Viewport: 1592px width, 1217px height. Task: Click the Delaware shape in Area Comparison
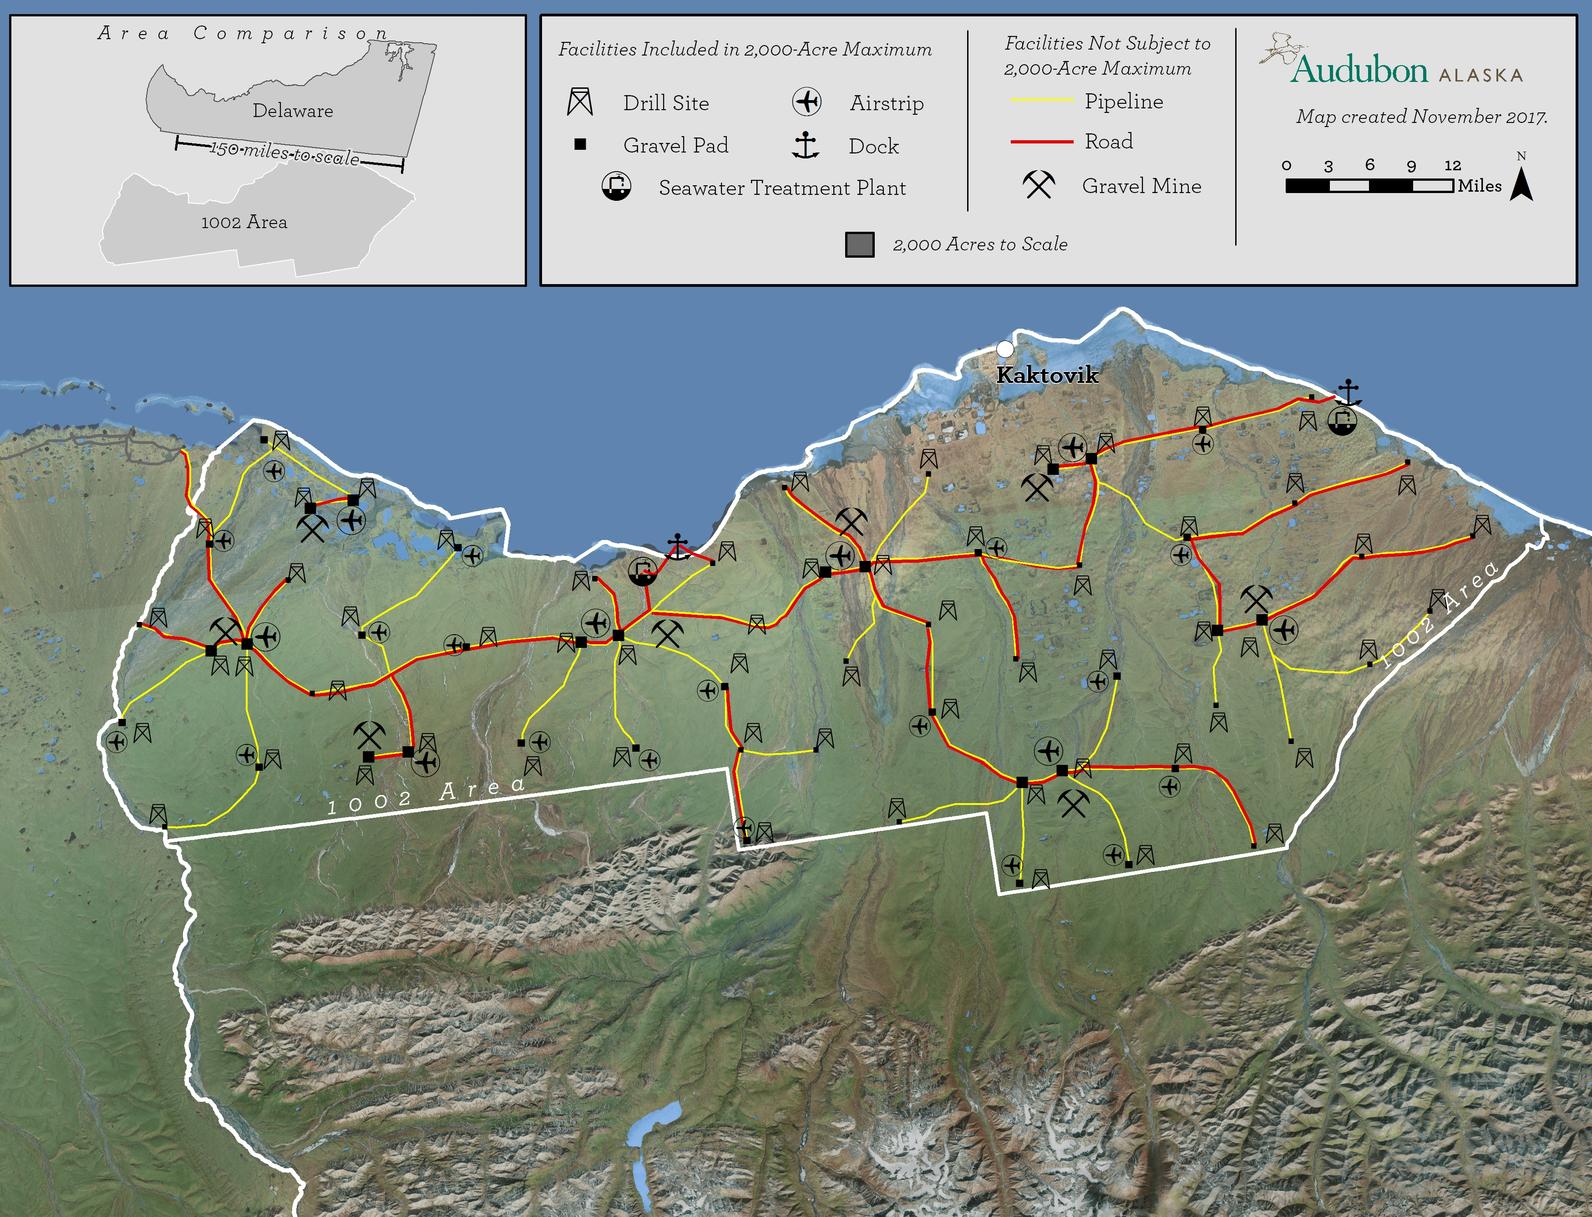292,100
